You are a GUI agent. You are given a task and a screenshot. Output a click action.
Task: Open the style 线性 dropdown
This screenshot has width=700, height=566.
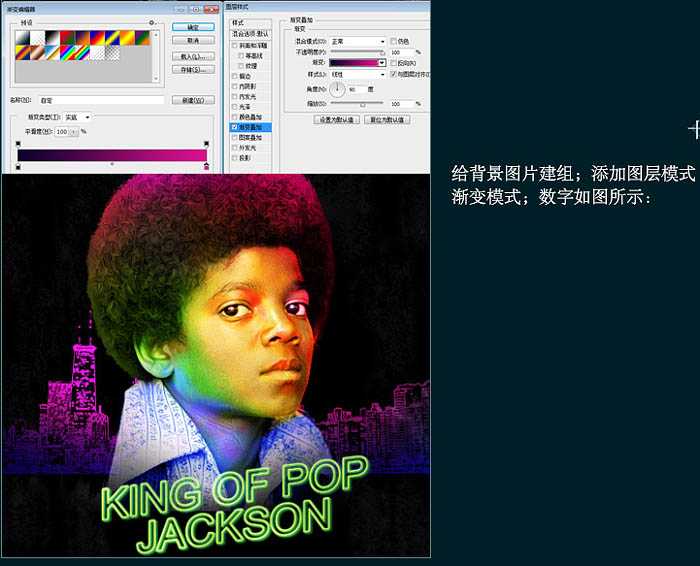pos(358,75)
